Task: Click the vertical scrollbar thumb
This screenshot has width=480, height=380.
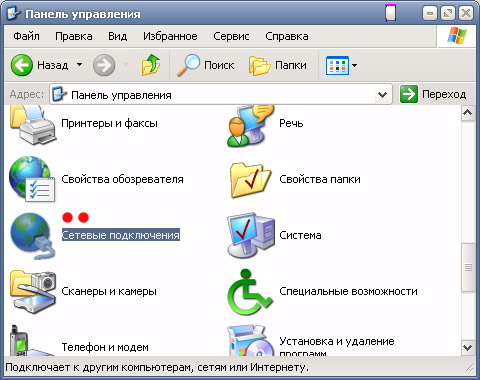Action: (x=468, y=267)
